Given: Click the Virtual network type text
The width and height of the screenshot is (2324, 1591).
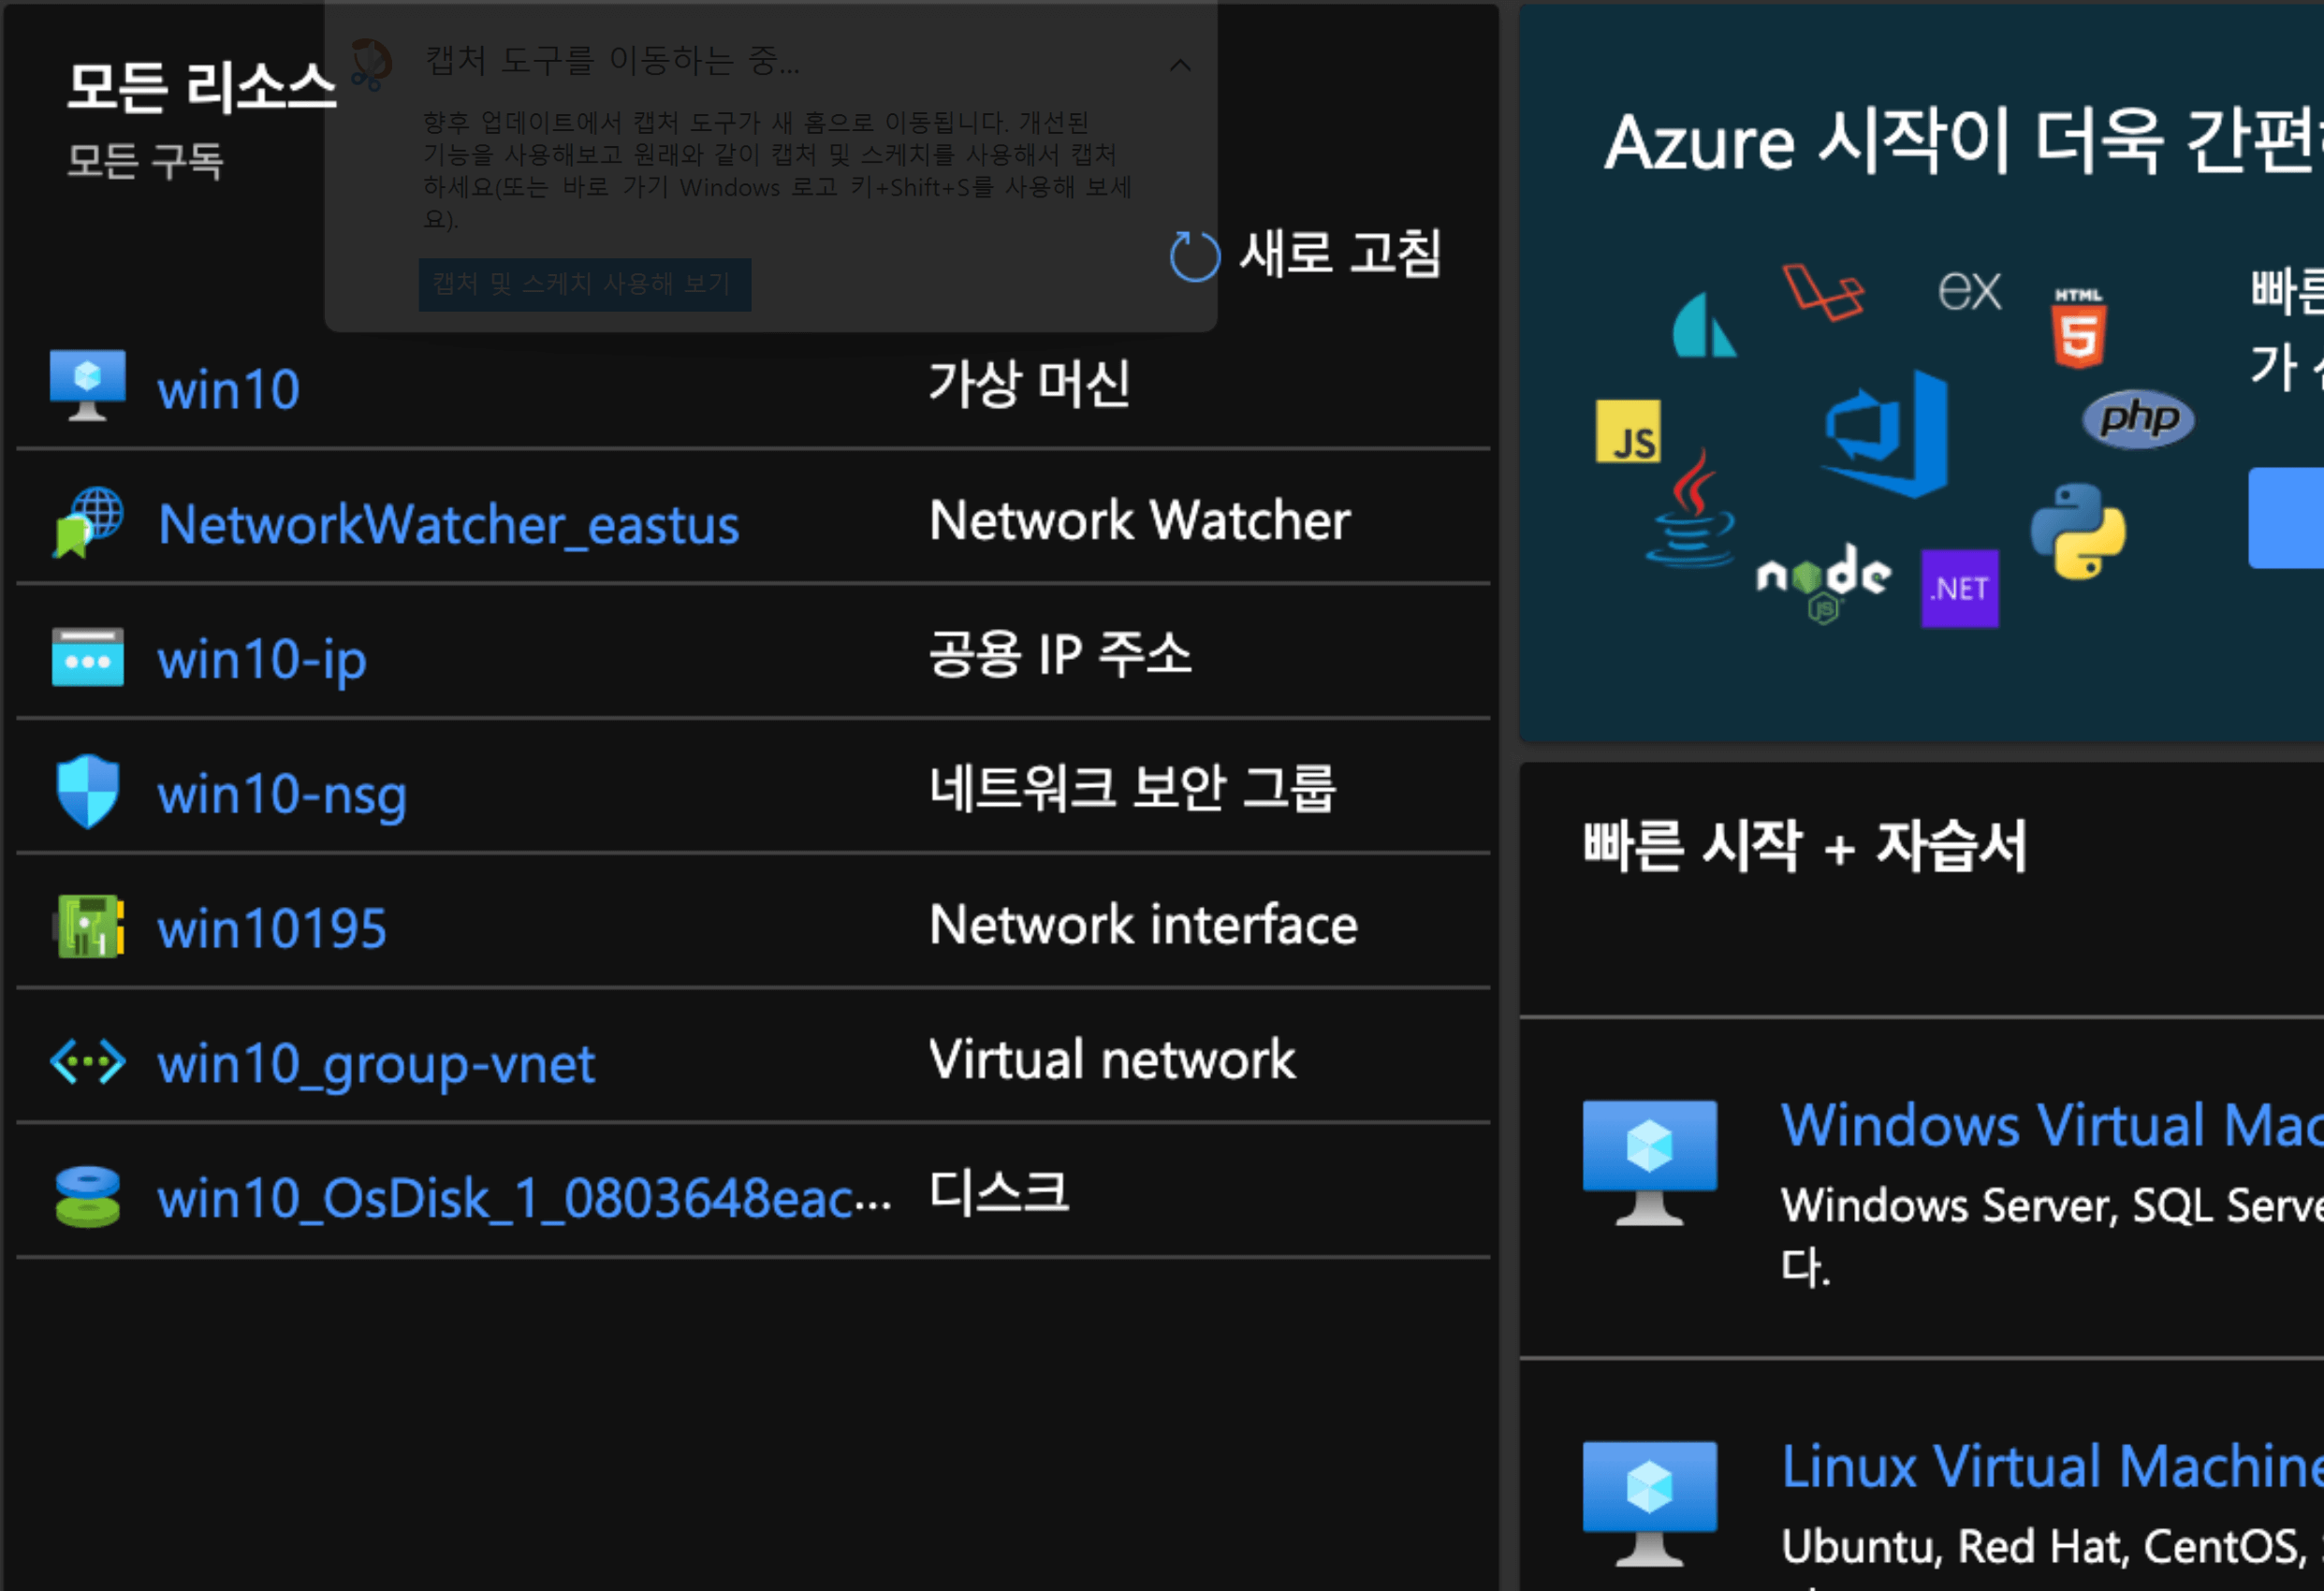Looking at the screenshot, I should click(x=1112, y=1059).
